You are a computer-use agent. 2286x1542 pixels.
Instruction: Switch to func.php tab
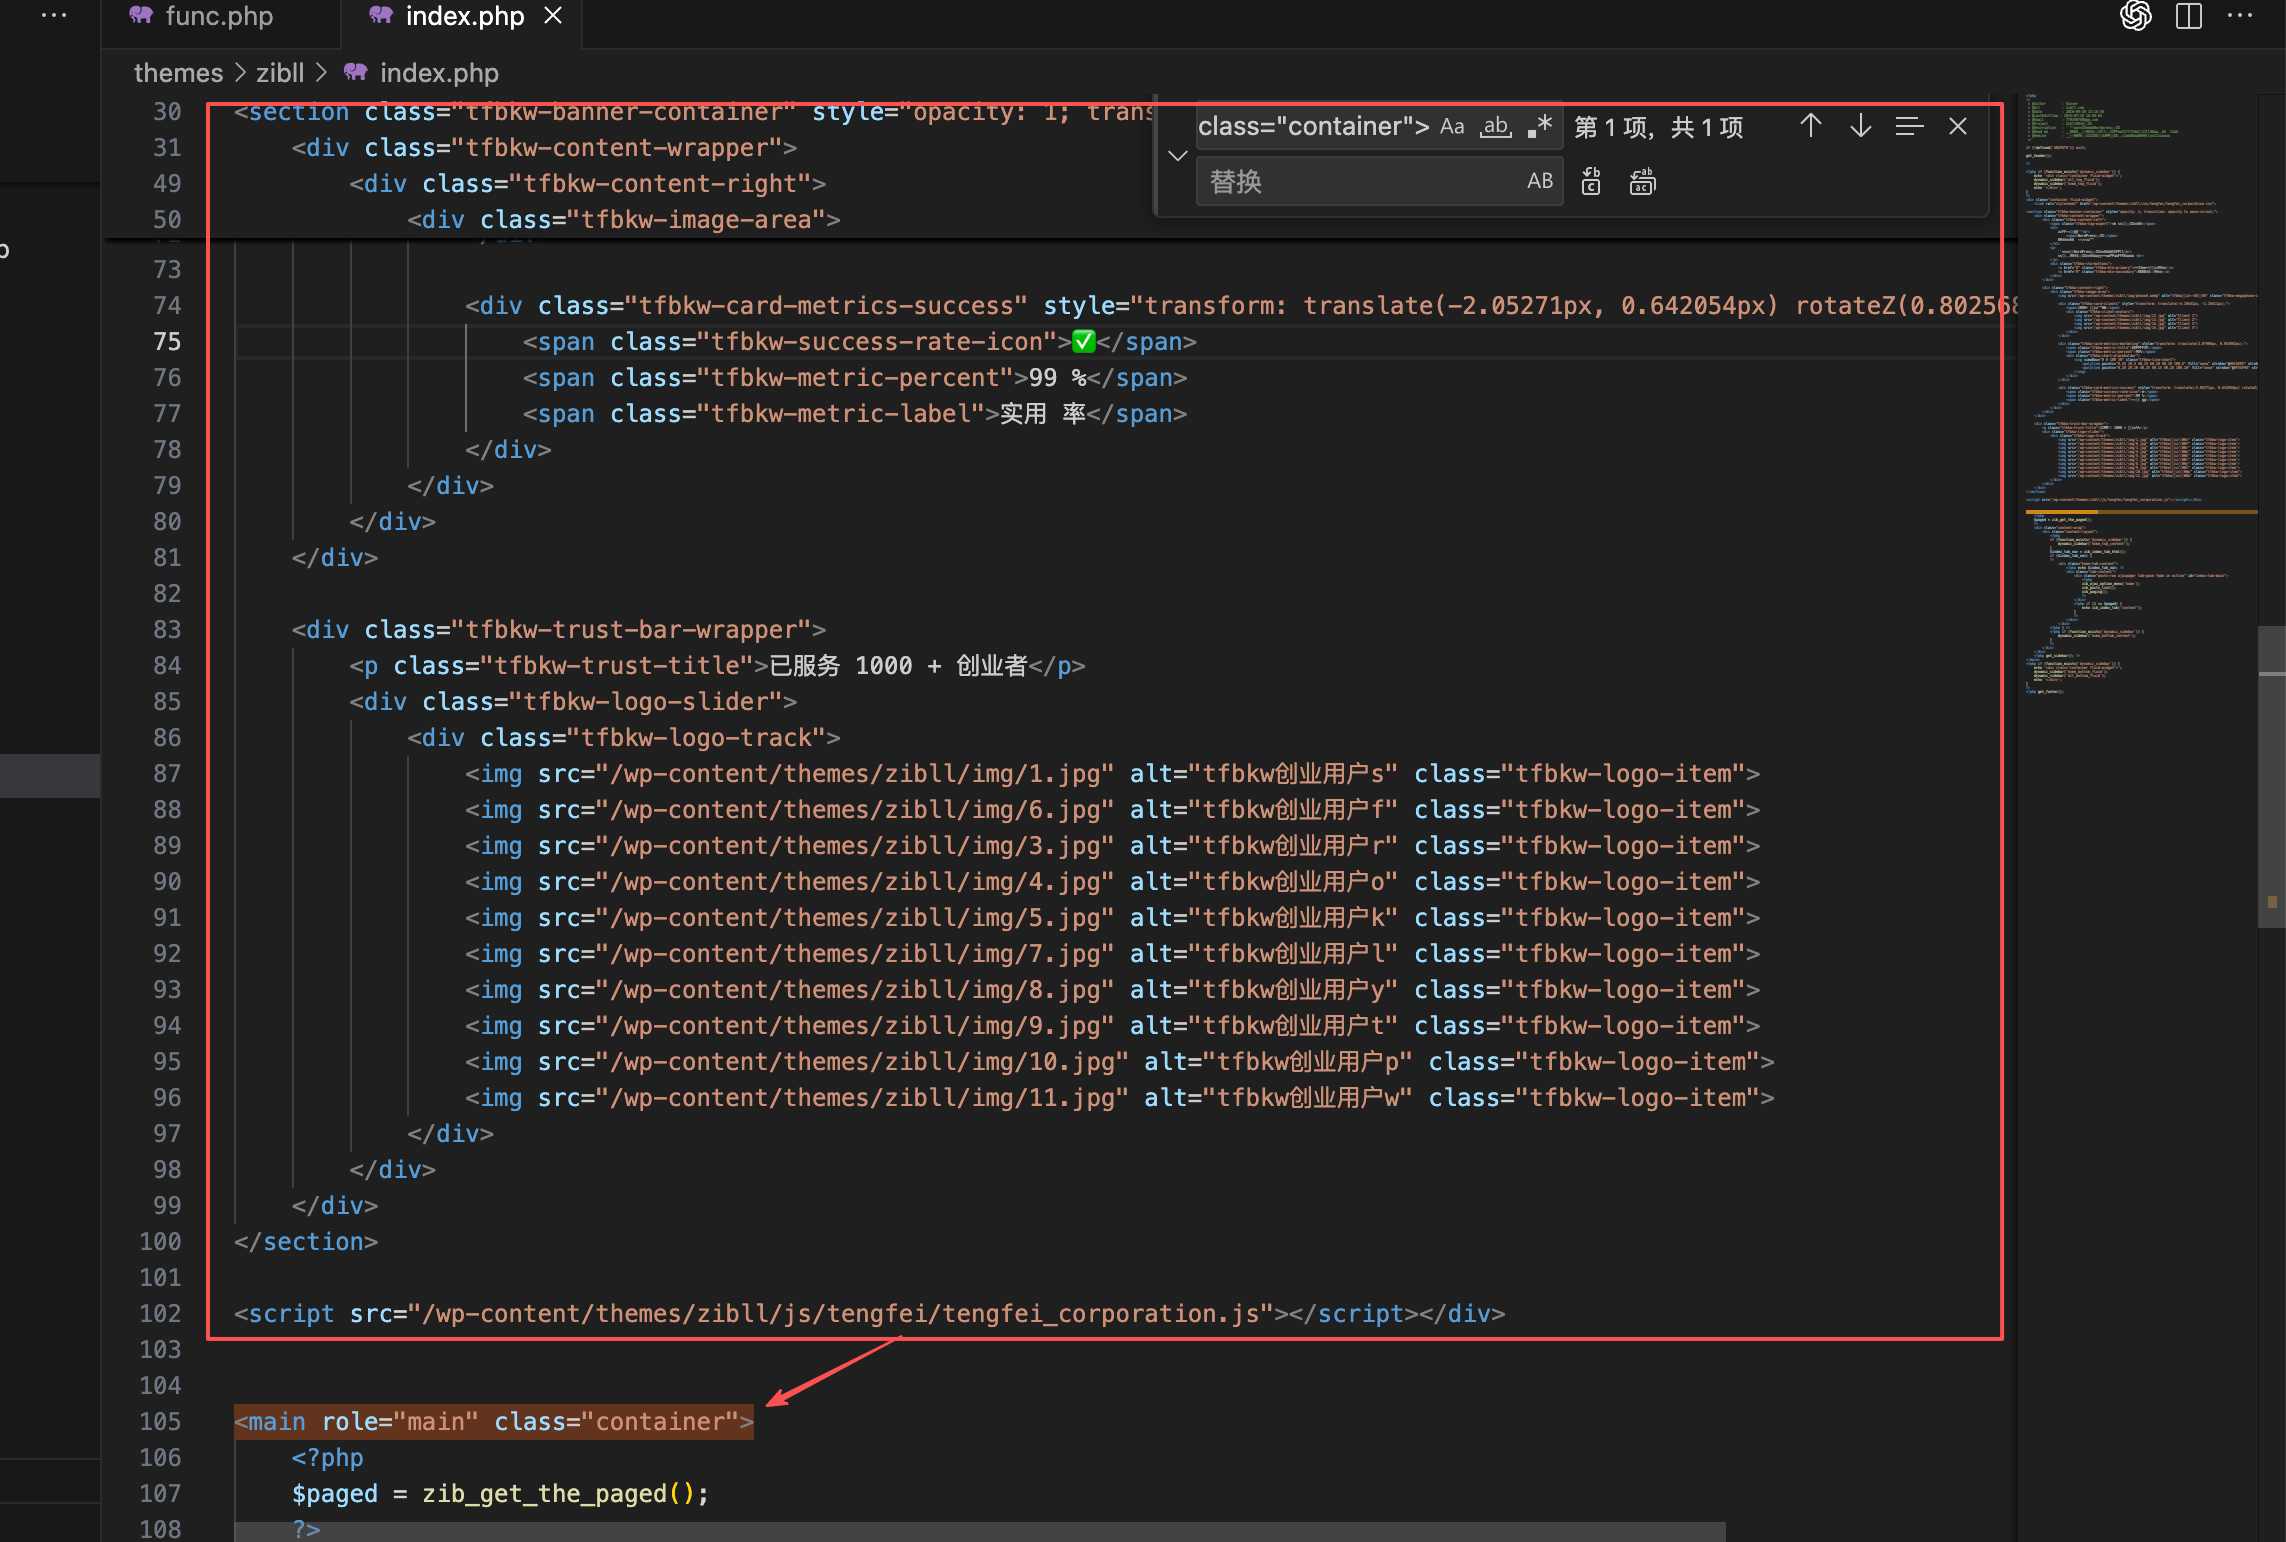click(x=218, y=16)
